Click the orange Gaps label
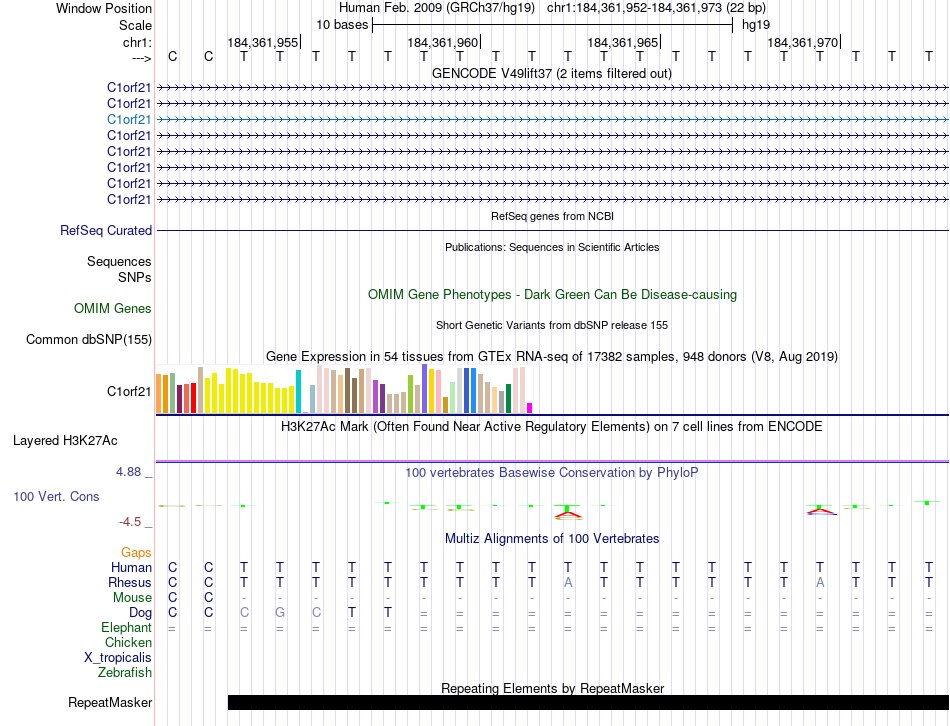The height and width of the screenshot is (726, 950). (136, 552)
